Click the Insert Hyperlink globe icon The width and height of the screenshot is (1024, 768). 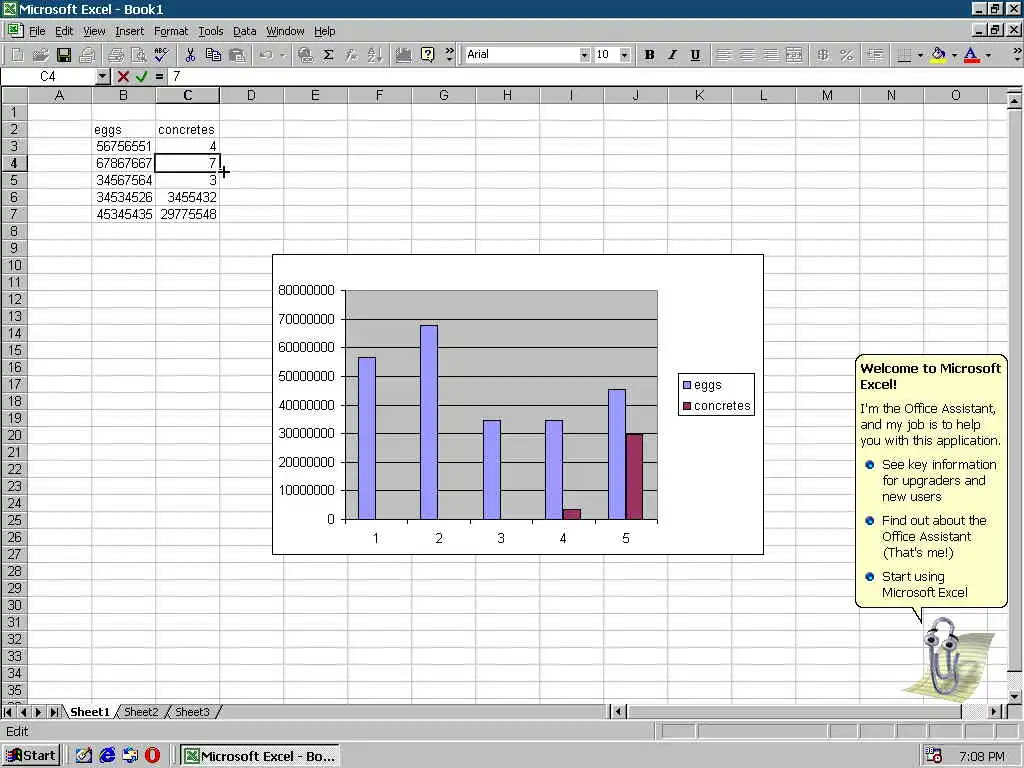coord(305,55)
